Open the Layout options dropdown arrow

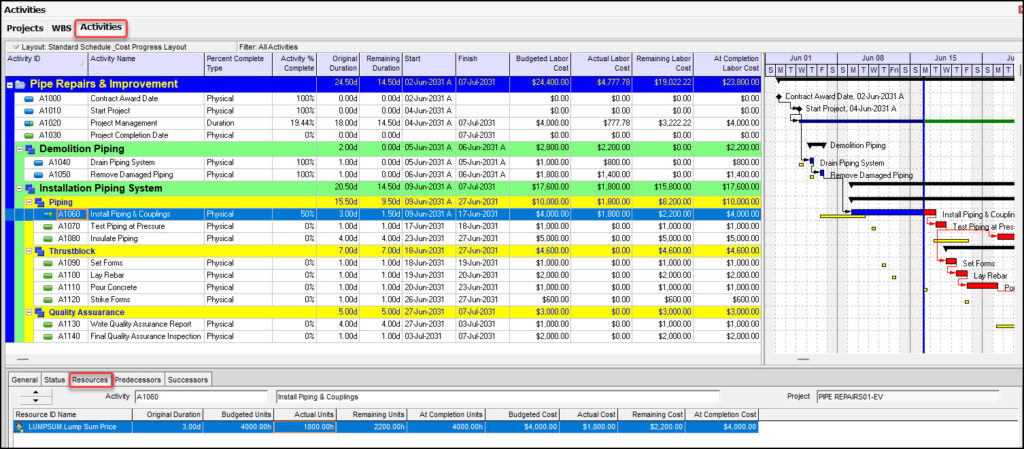pos(14,47)
